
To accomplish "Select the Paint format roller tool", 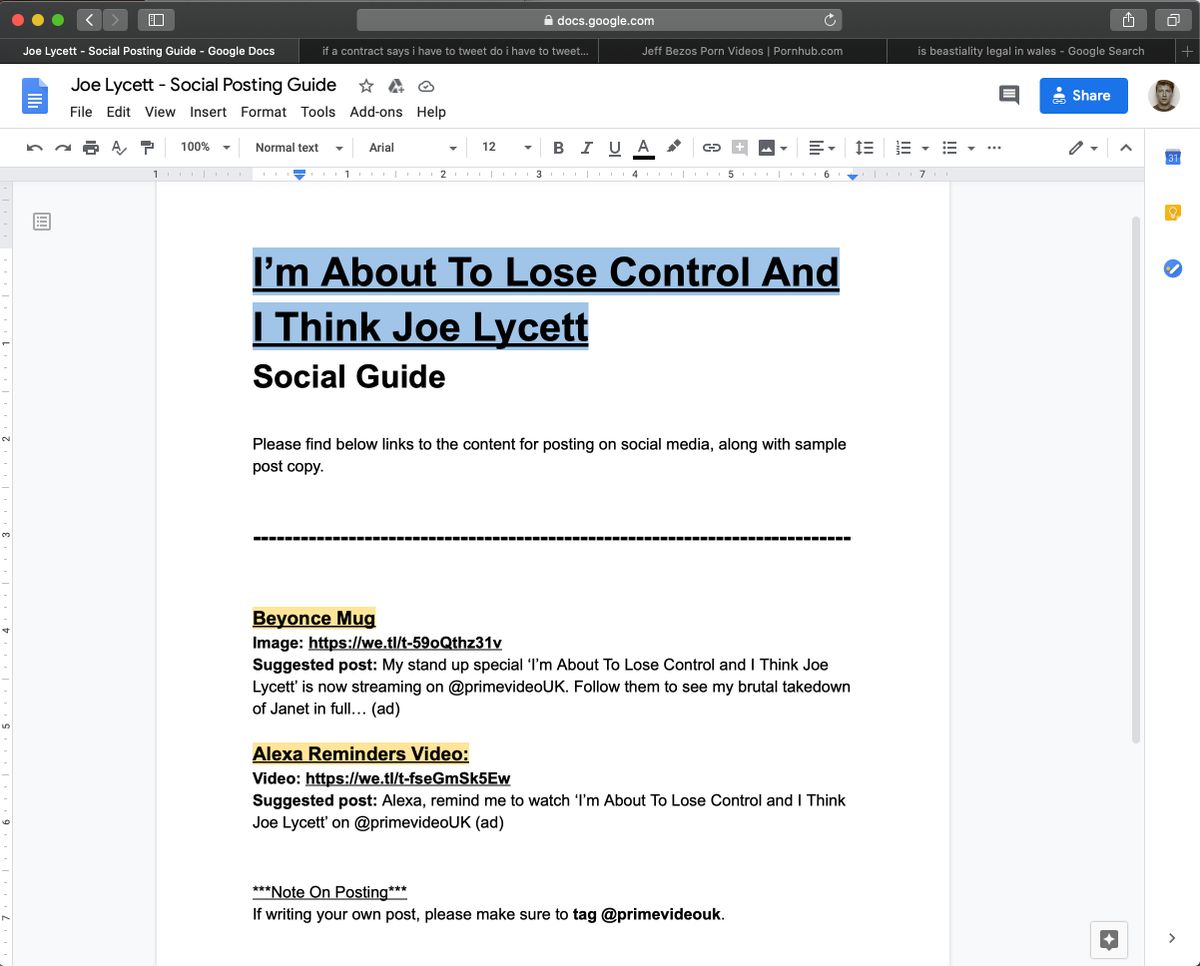I will click(148, 148).
